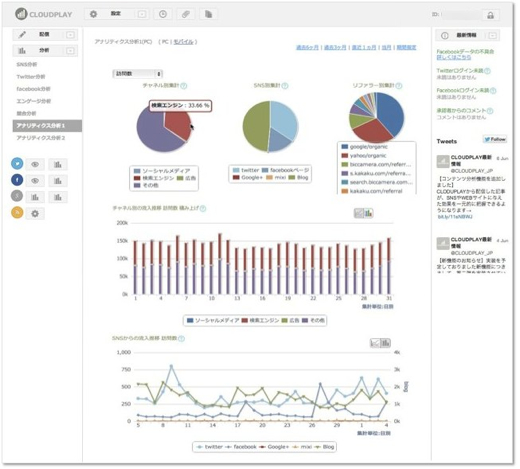
Task: Collapse the 分析 section arrow
Action: click(70, 51)
